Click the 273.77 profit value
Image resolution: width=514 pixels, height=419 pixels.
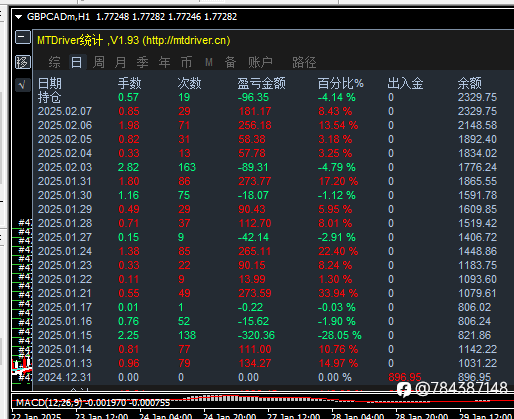pyautogui.click(x=255, y=181)
